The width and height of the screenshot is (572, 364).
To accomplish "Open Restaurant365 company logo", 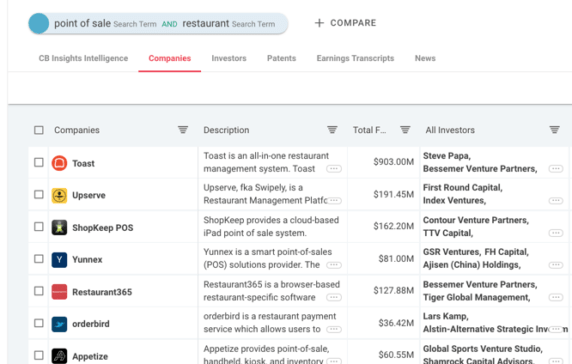I will 59,292.
